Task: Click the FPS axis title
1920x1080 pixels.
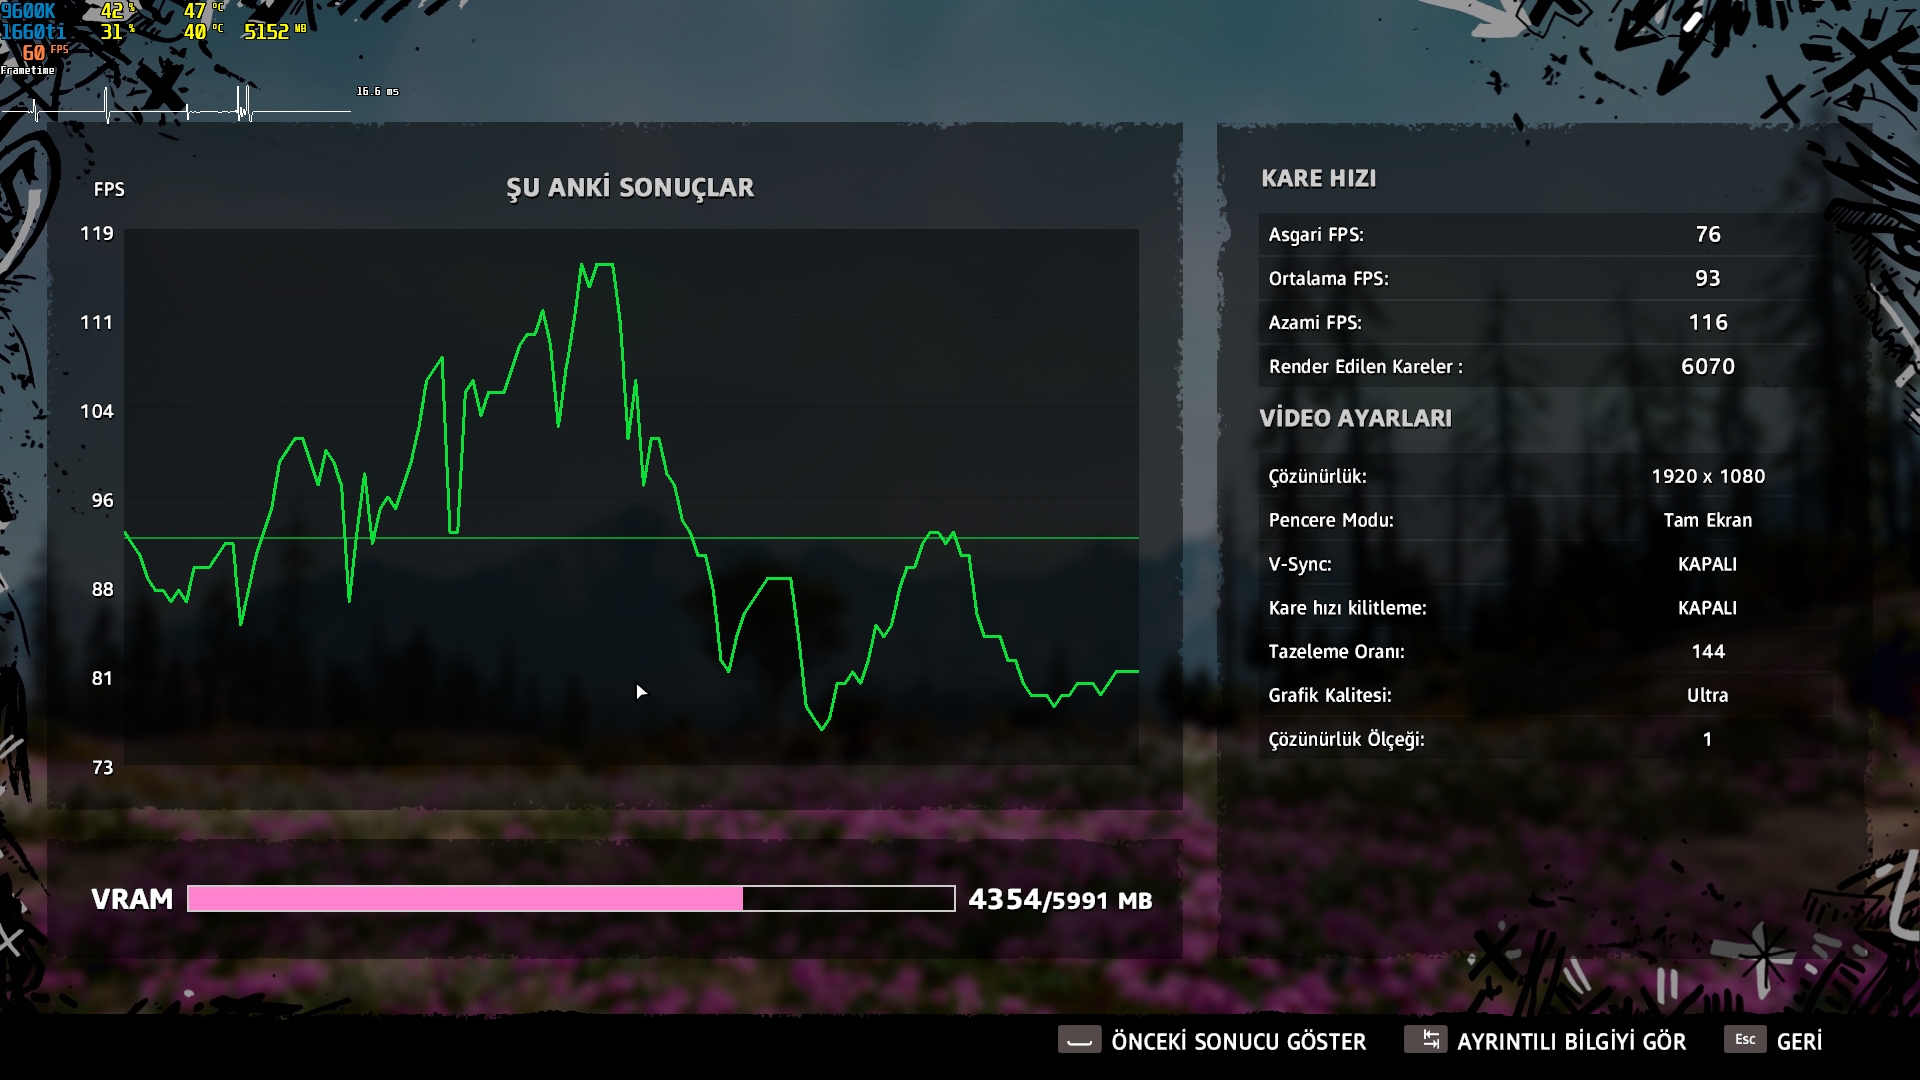Action: 109,189
